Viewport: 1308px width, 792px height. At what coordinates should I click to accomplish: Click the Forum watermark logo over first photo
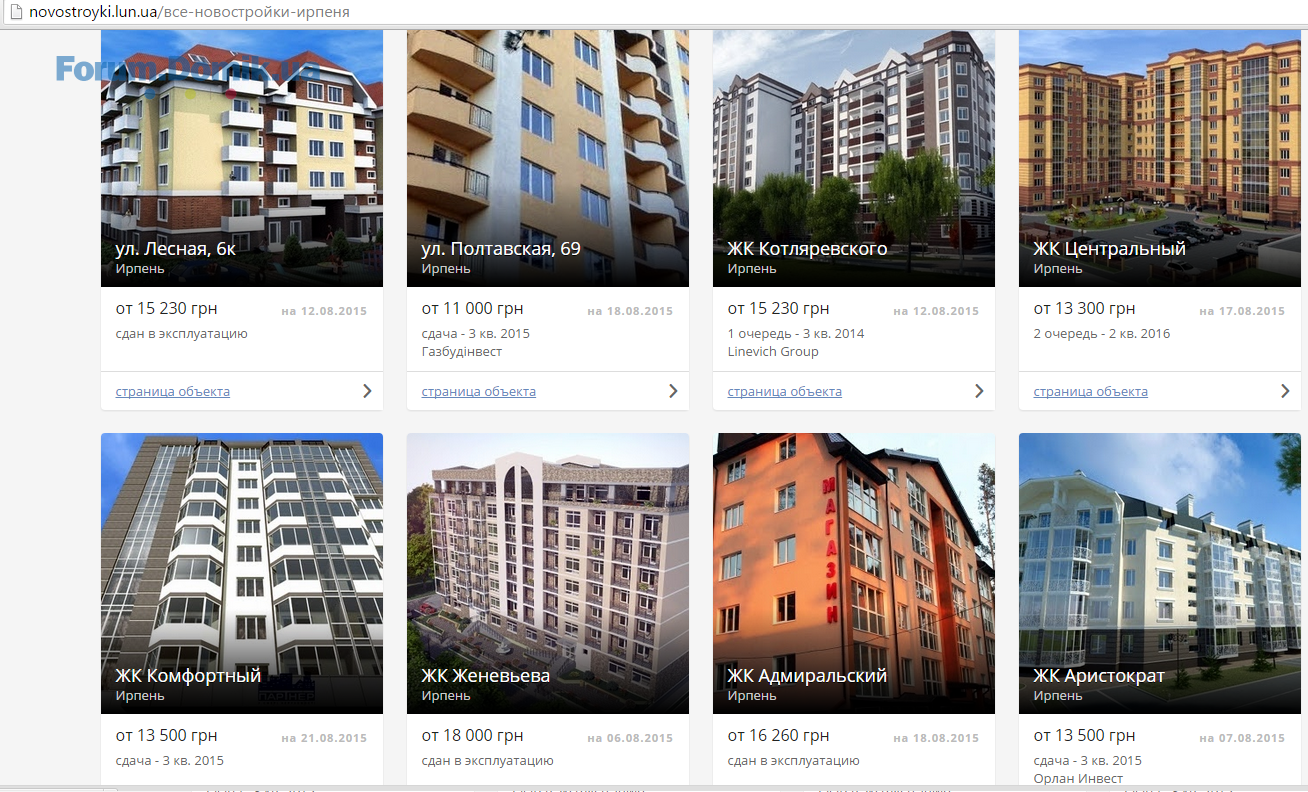click(187, 70)
